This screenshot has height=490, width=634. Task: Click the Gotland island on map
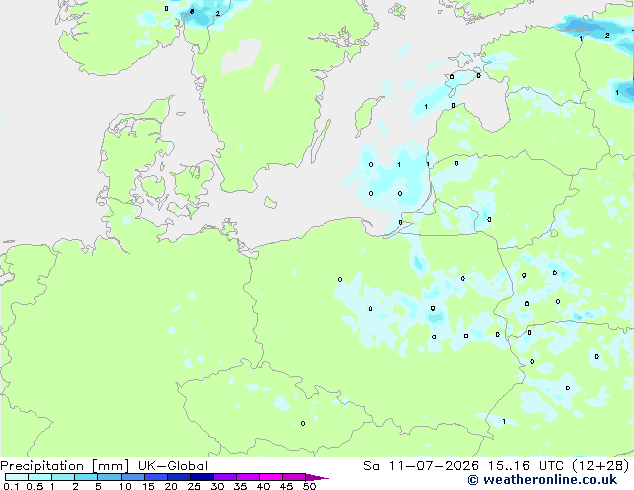(x=367, y=115)
